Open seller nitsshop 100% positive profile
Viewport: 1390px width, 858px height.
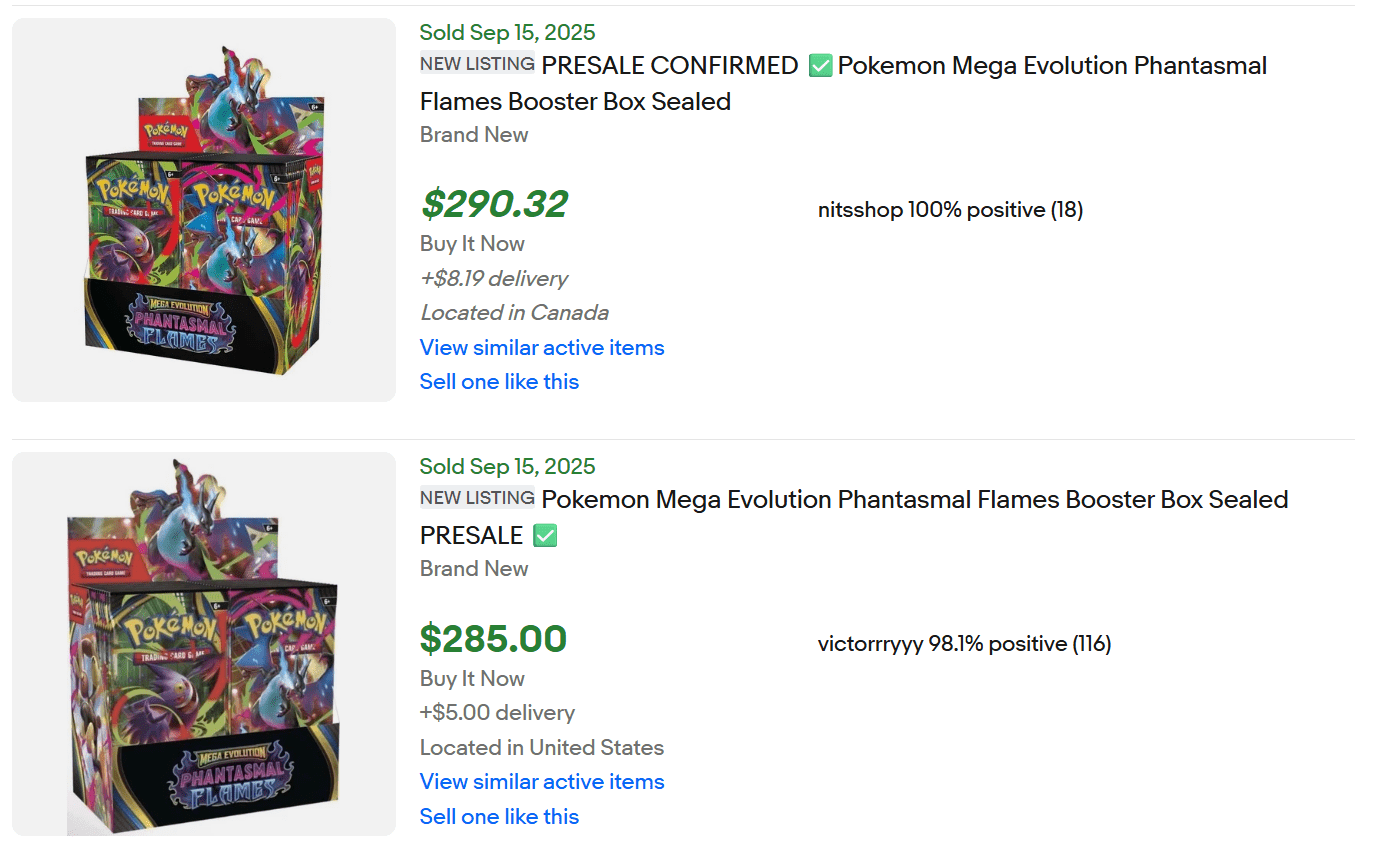coord(950,210)
